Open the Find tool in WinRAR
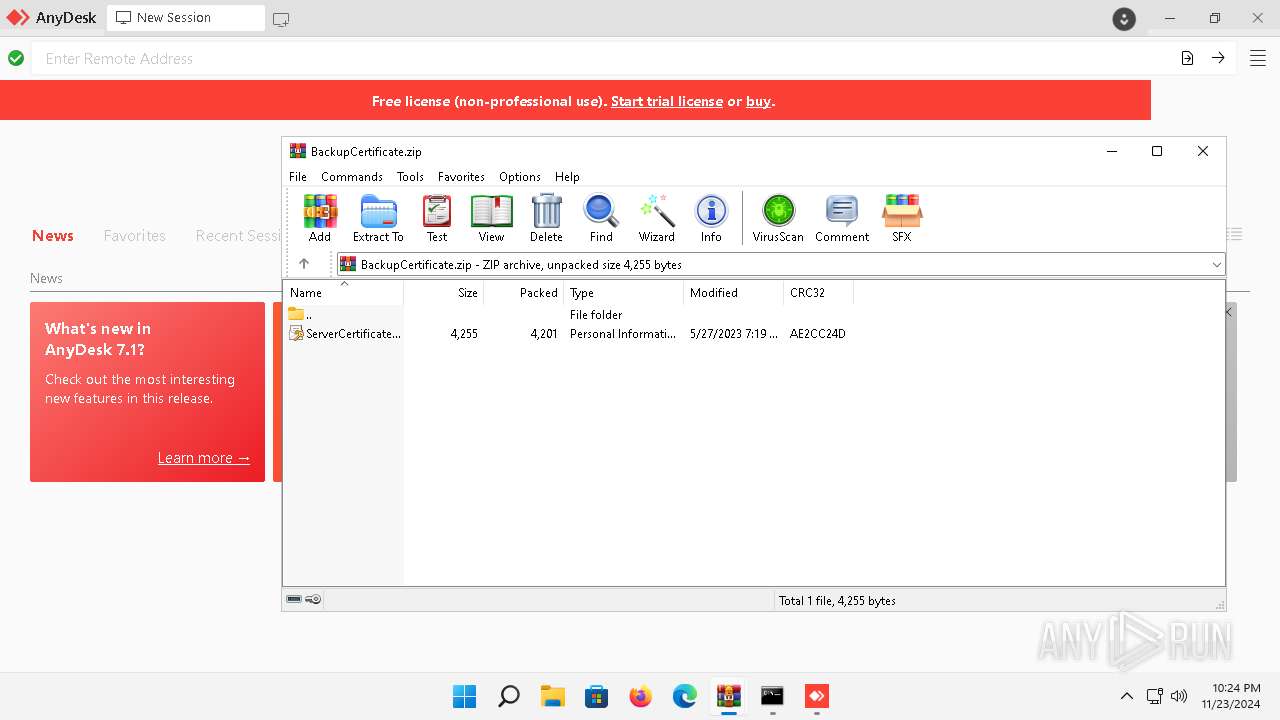This screenshot has height=720, width=1280. pos(601,218)
